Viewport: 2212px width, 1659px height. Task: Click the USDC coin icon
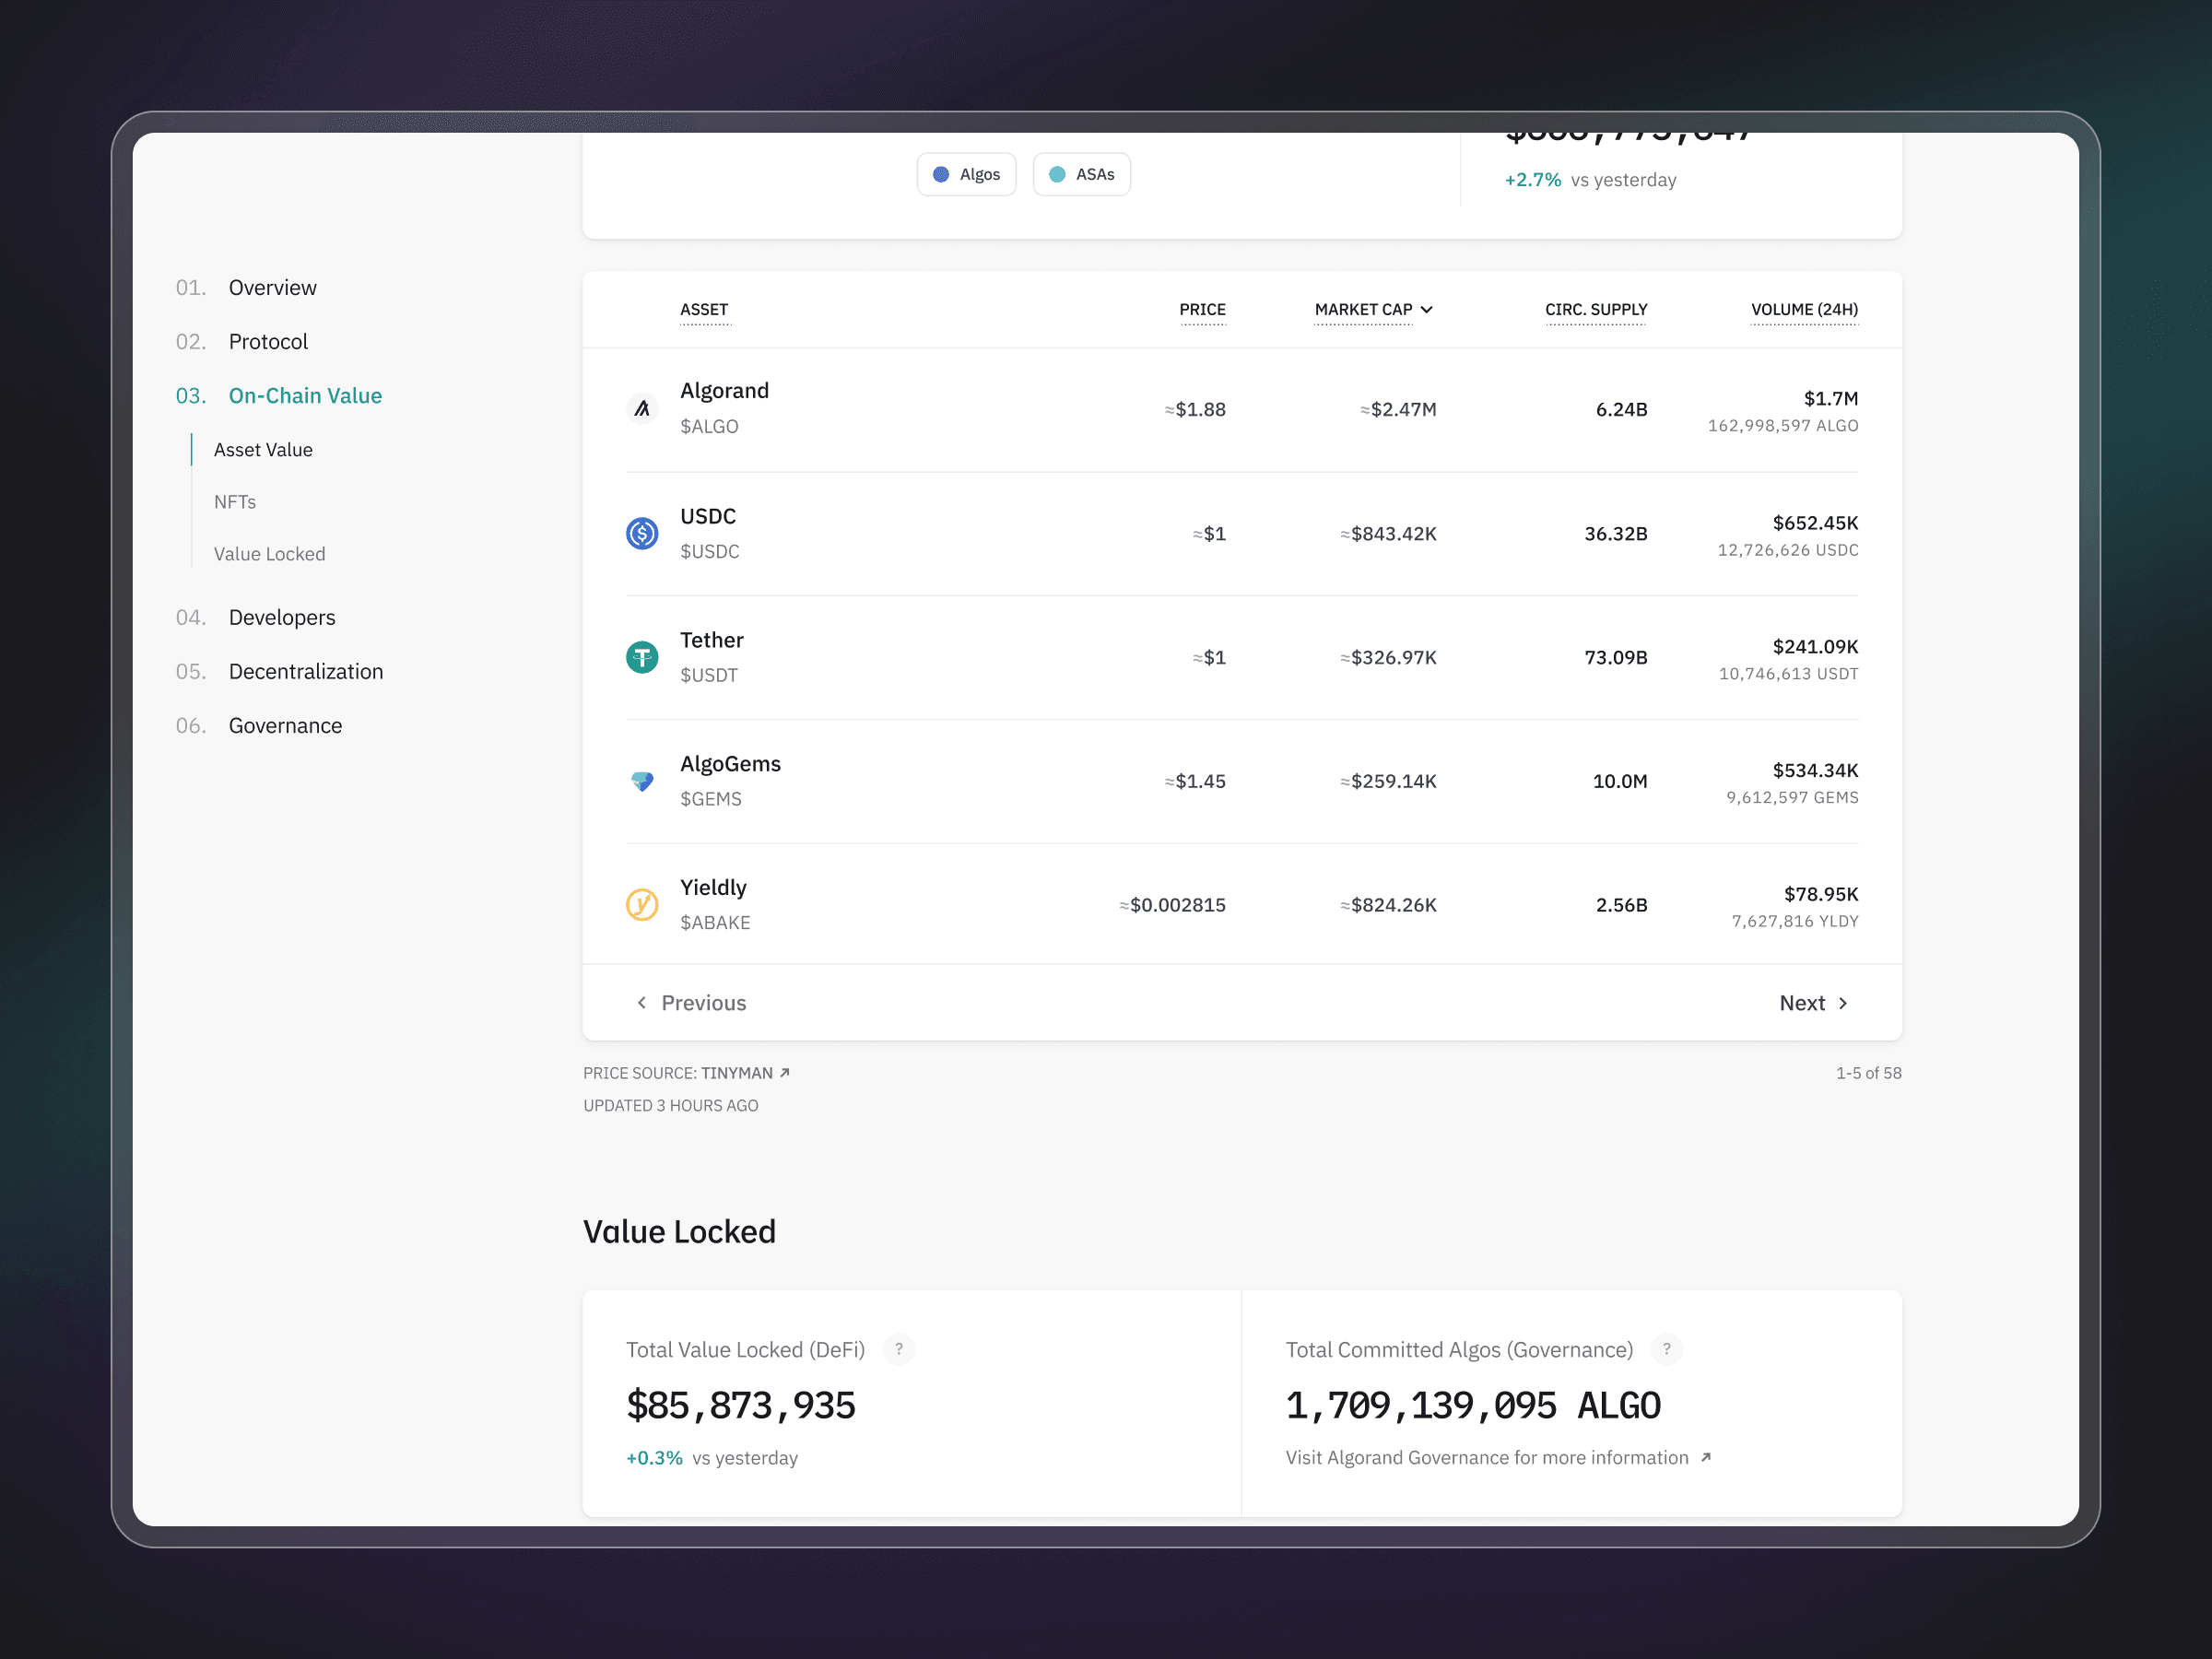642,533
